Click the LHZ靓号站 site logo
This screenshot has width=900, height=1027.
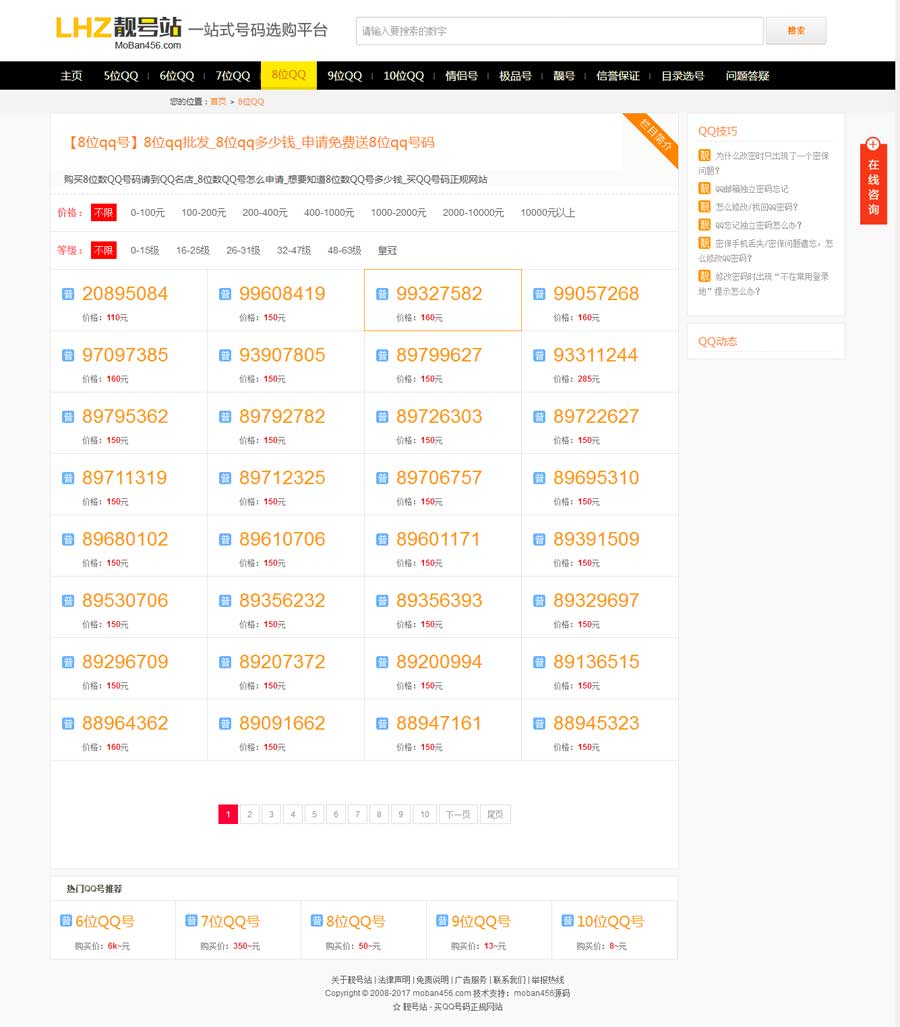(119, 31)
